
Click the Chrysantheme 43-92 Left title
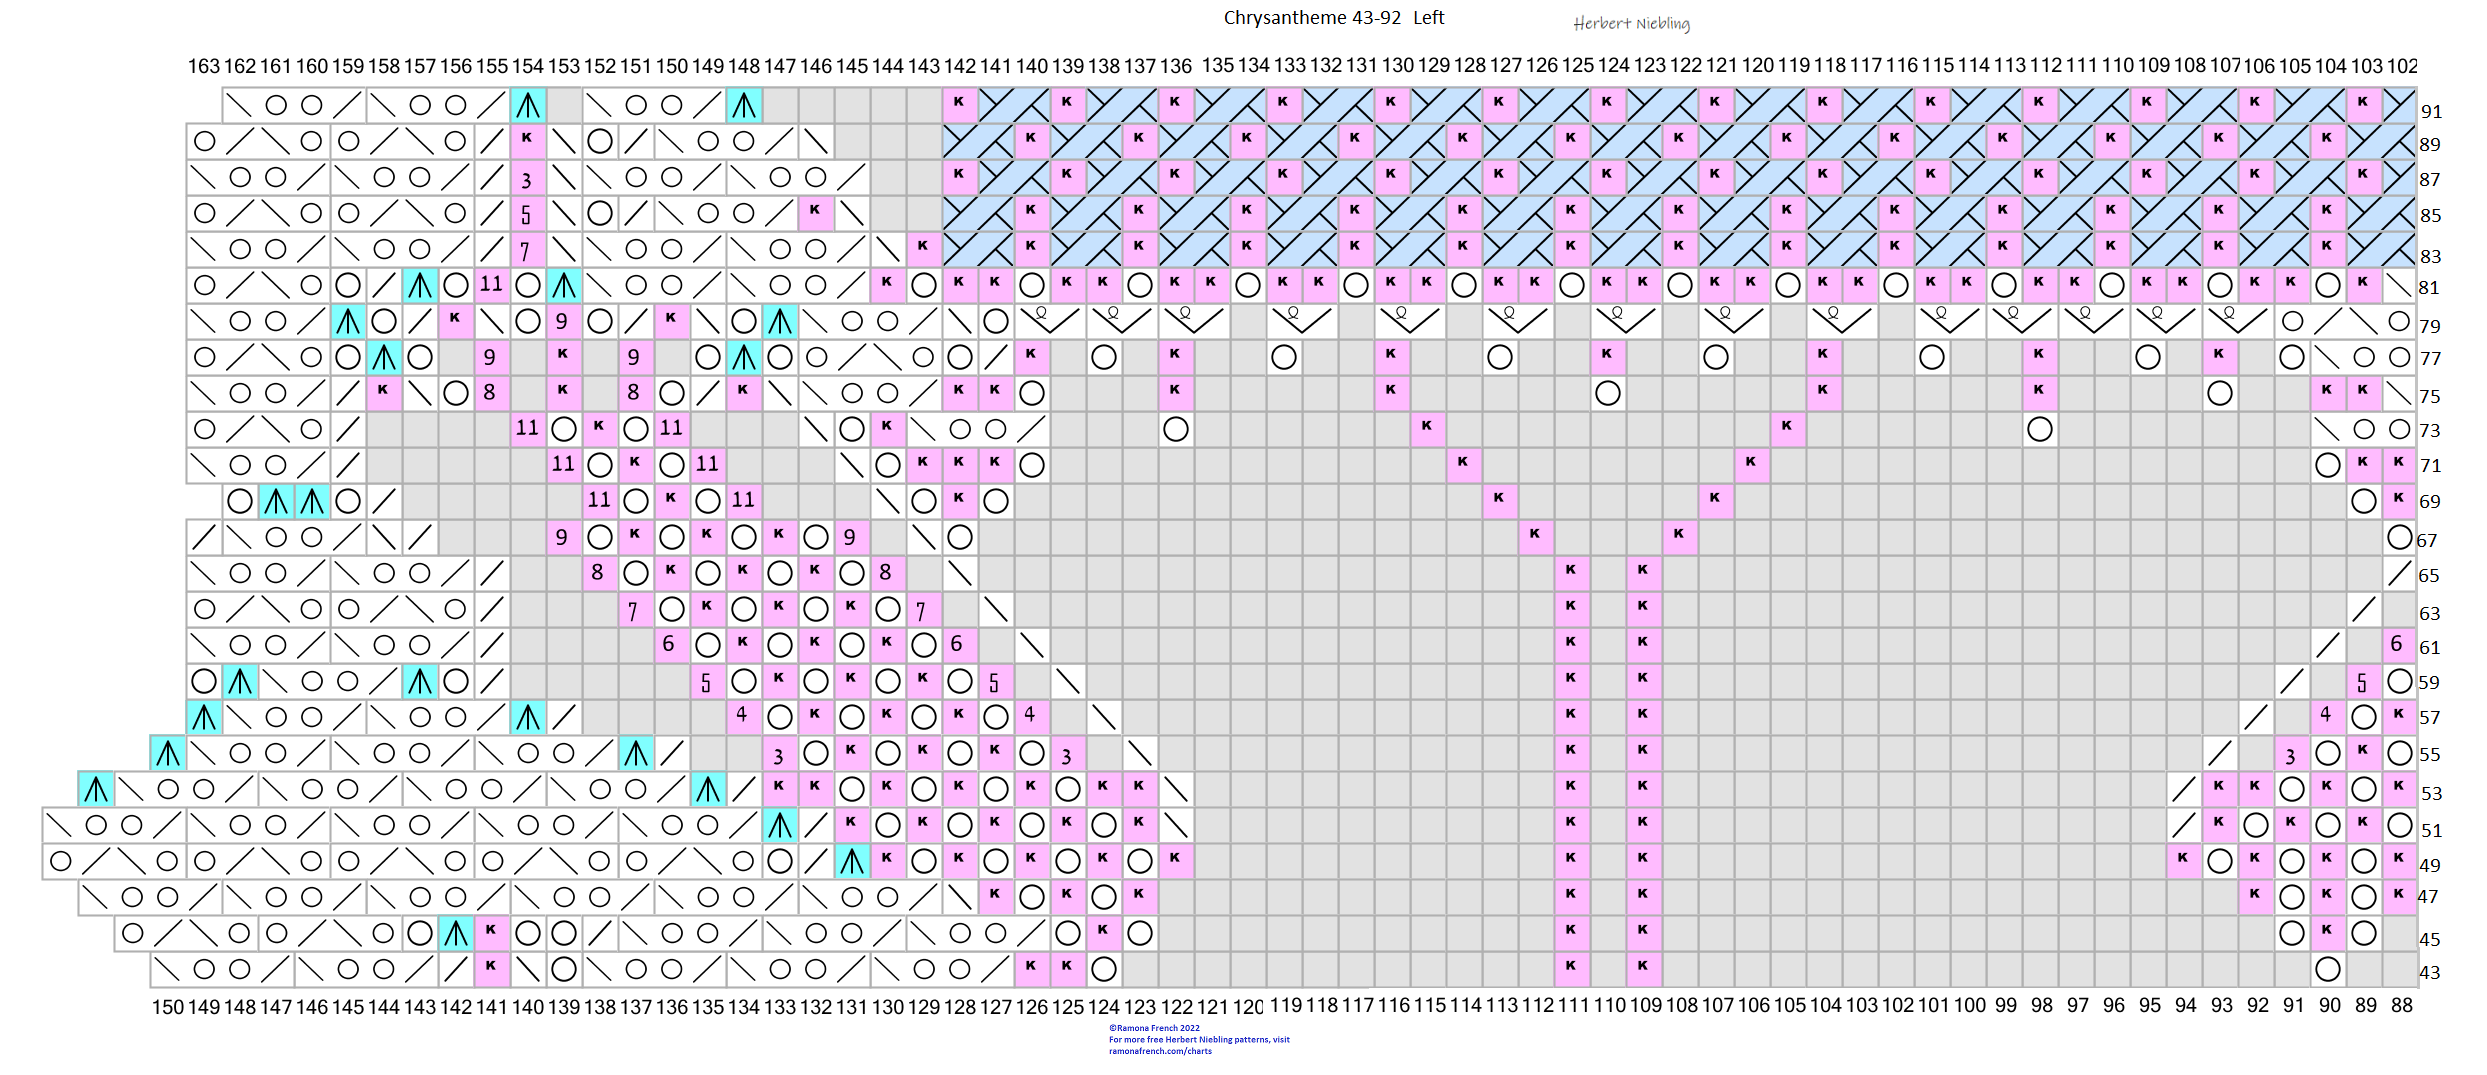(x=1333, y=18)
